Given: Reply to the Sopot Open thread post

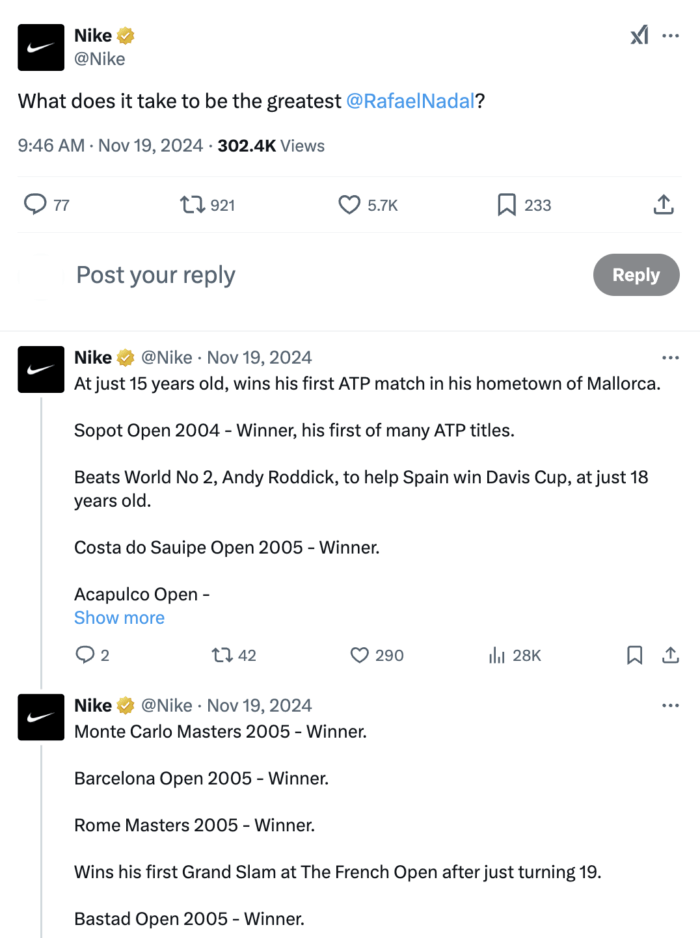Looking at the screenshot, I should coord(85,655).
